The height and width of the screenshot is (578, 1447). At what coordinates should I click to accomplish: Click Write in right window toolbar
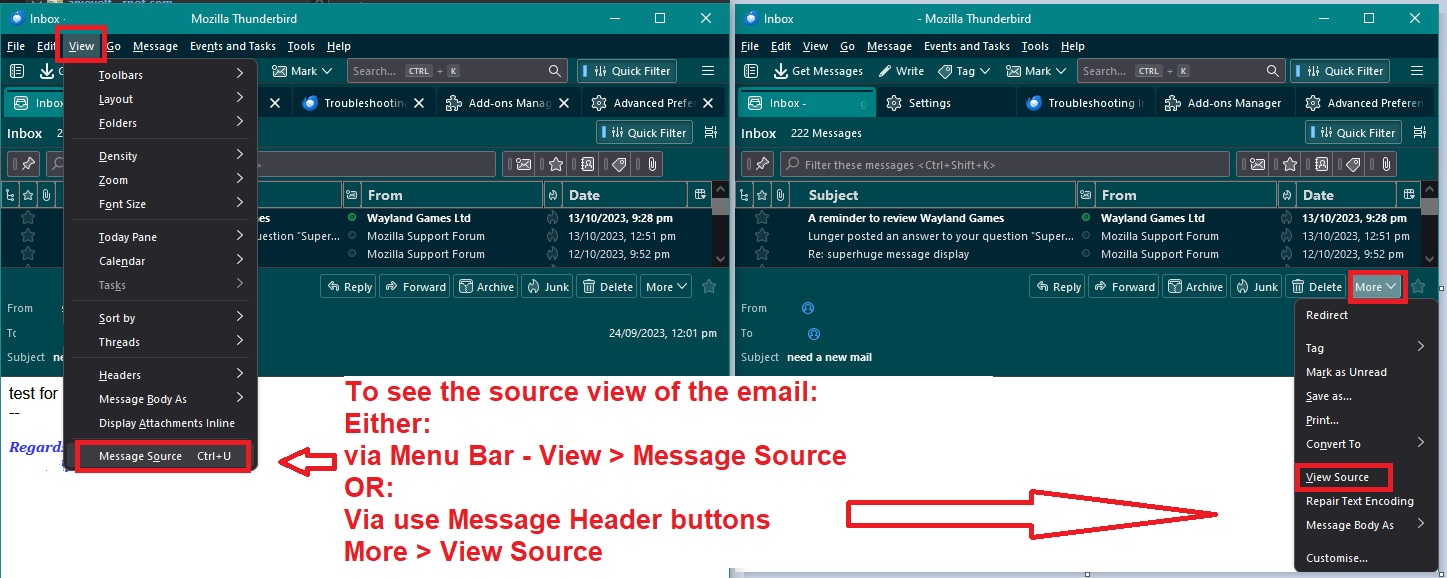(x=901, y=71)
